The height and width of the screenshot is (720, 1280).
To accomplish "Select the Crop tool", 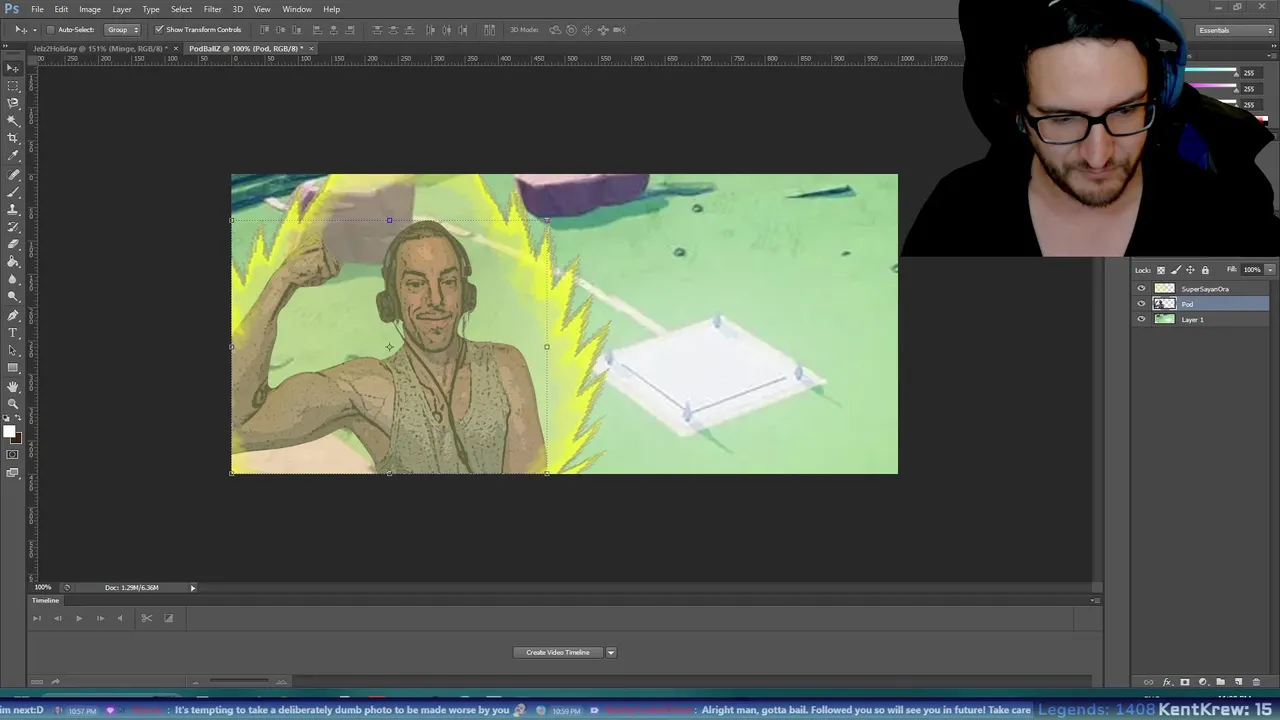I will coord(13,138).
